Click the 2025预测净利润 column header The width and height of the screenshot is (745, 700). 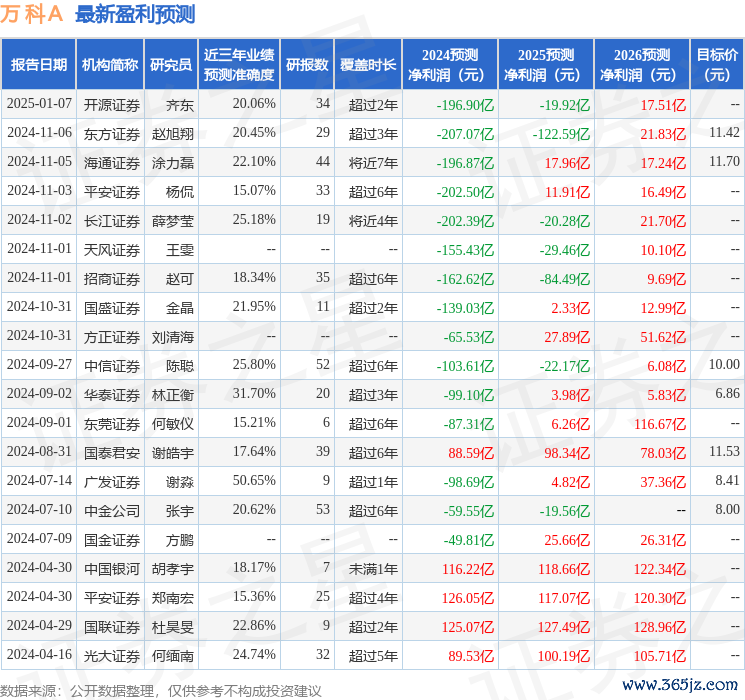(x=546, y=65)
